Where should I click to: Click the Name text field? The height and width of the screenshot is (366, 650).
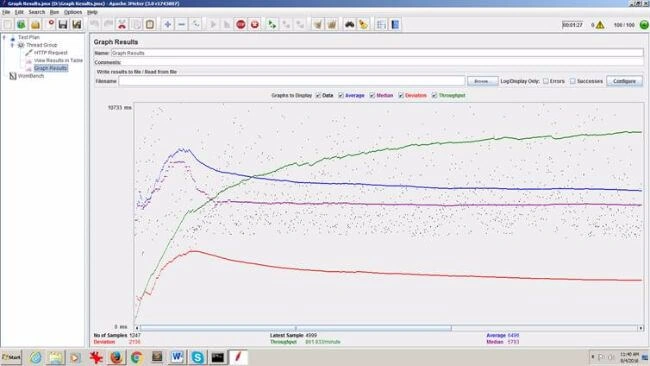pyautogui.click(x=377, y=53)
